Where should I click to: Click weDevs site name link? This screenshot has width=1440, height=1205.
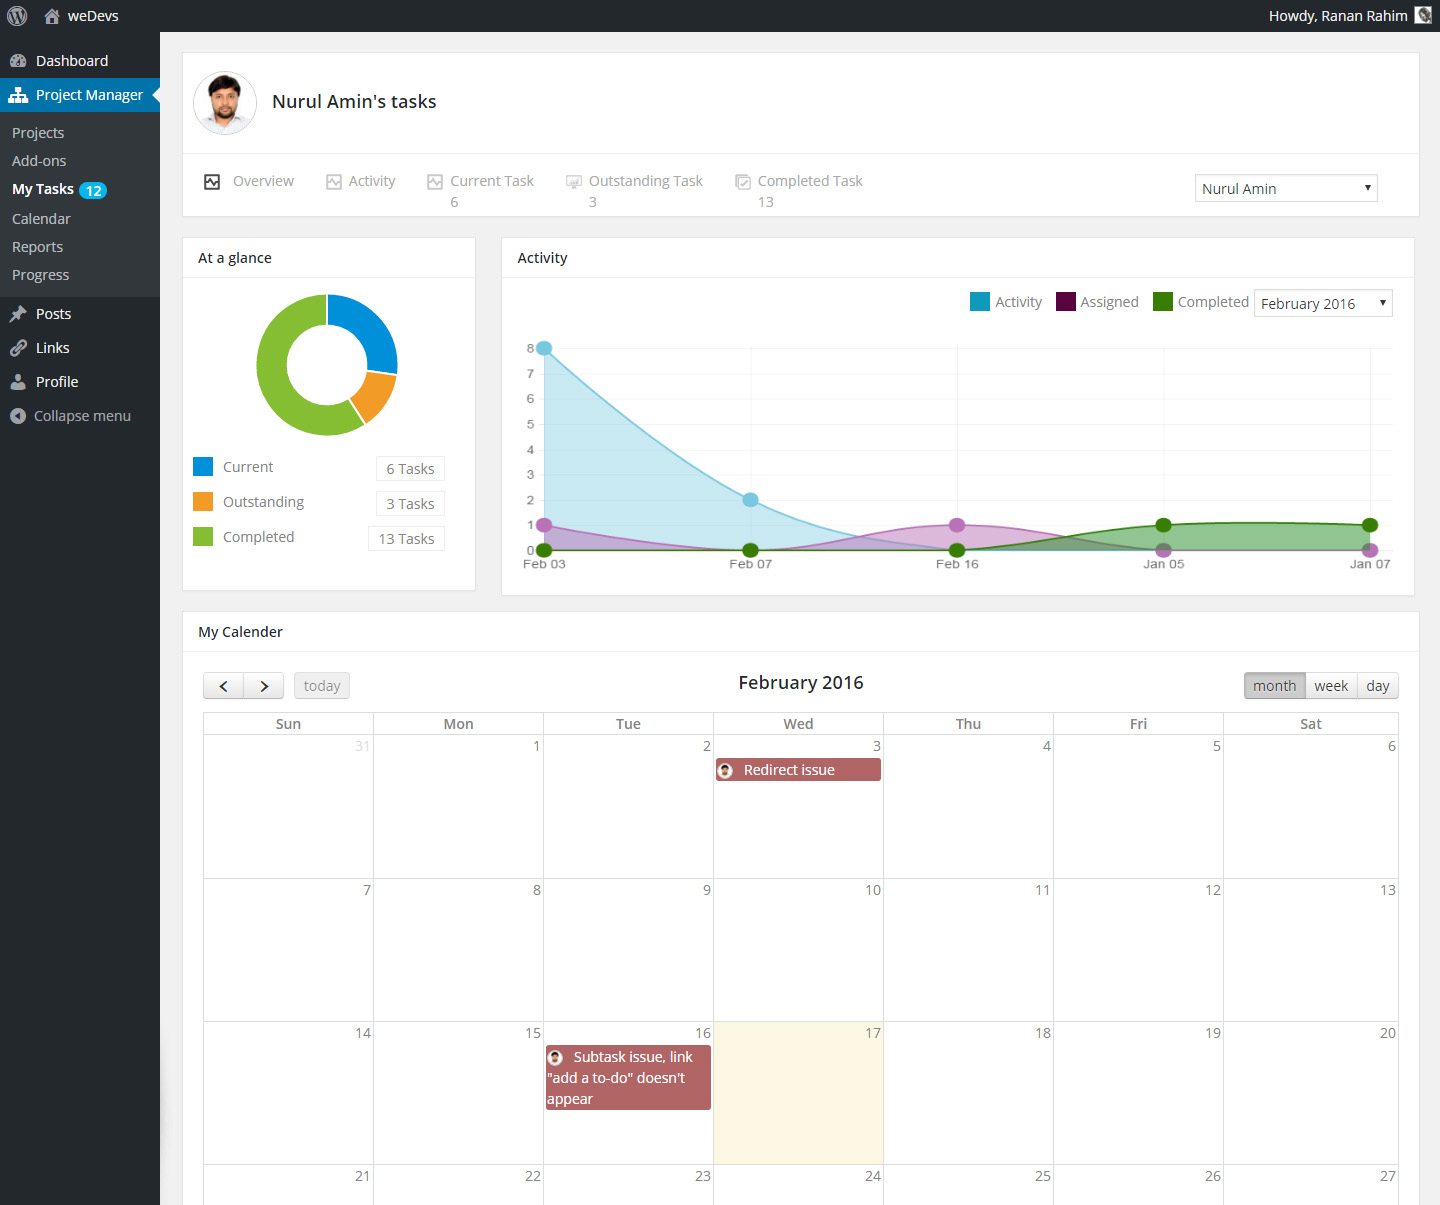[93, 16]
